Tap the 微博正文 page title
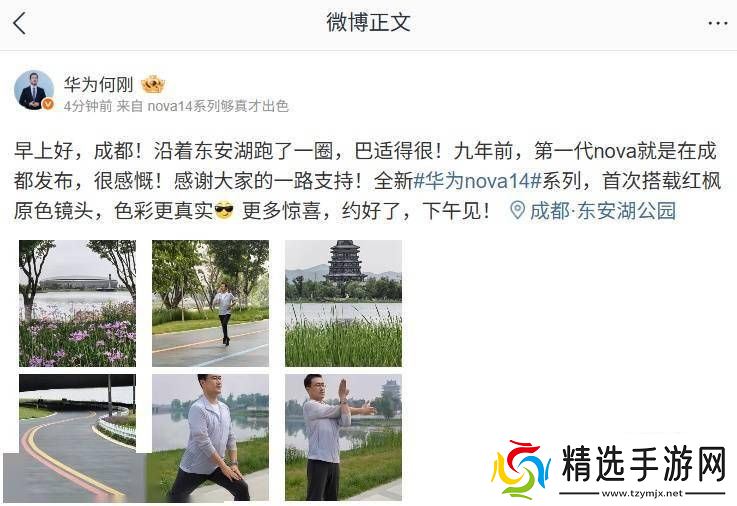Screen dimensions: 737x506 click(368, 23)
